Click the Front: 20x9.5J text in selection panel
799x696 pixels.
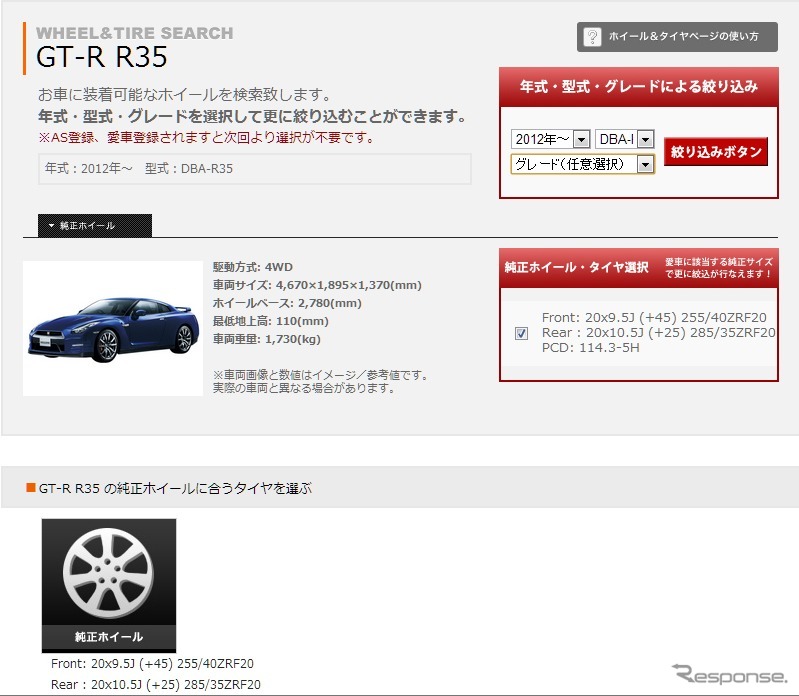point(654,317)
